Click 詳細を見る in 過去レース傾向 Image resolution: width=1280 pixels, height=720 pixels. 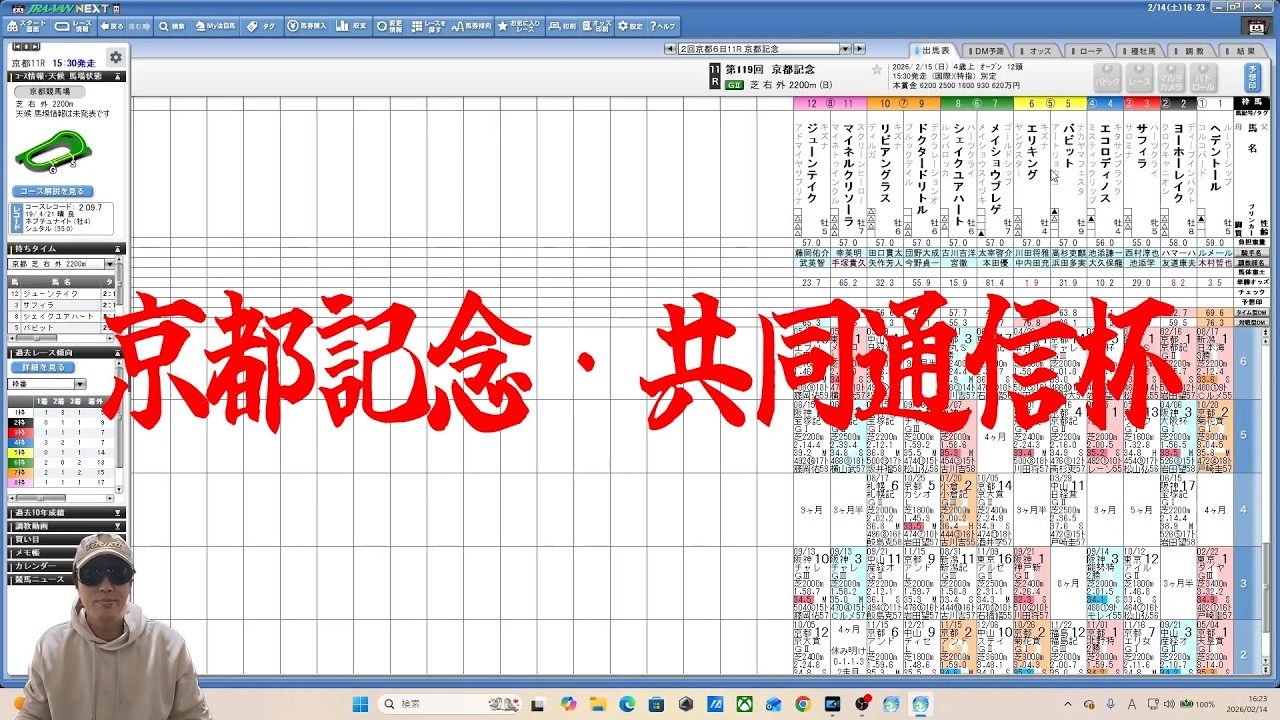(44, 367)
